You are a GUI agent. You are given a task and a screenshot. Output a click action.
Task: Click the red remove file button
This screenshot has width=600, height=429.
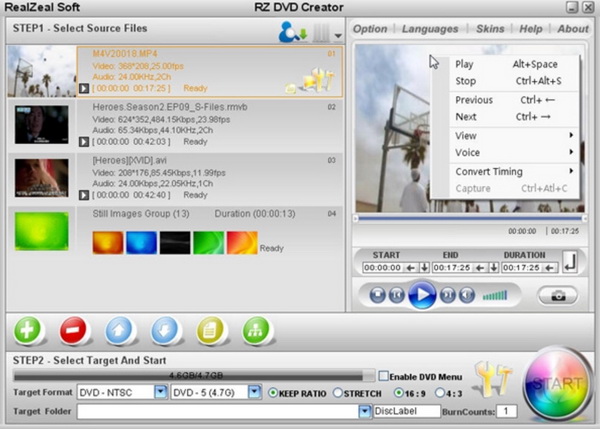(x=73, y=329)
